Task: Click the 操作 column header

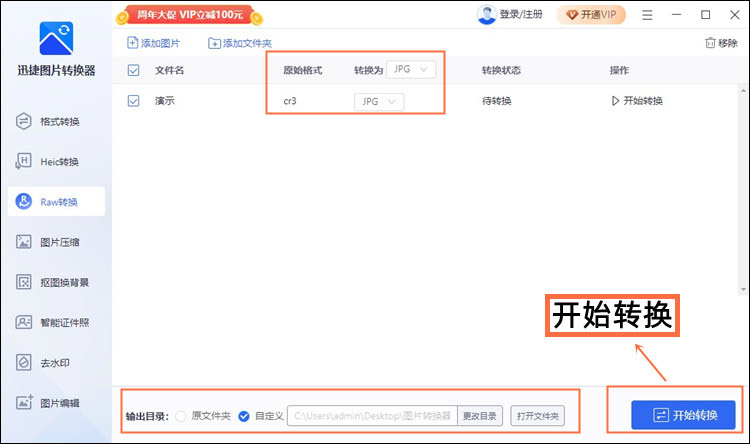Action: click(x=619, y=70)
